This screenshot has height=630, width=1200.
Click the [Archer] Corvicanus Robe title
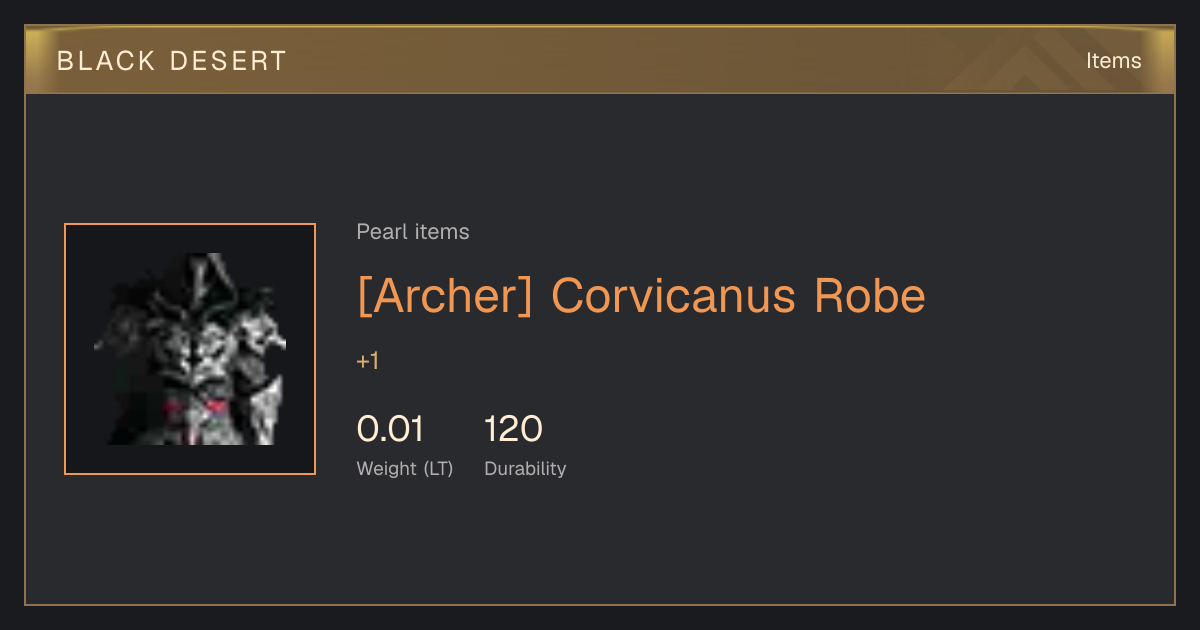pos(641,295)
